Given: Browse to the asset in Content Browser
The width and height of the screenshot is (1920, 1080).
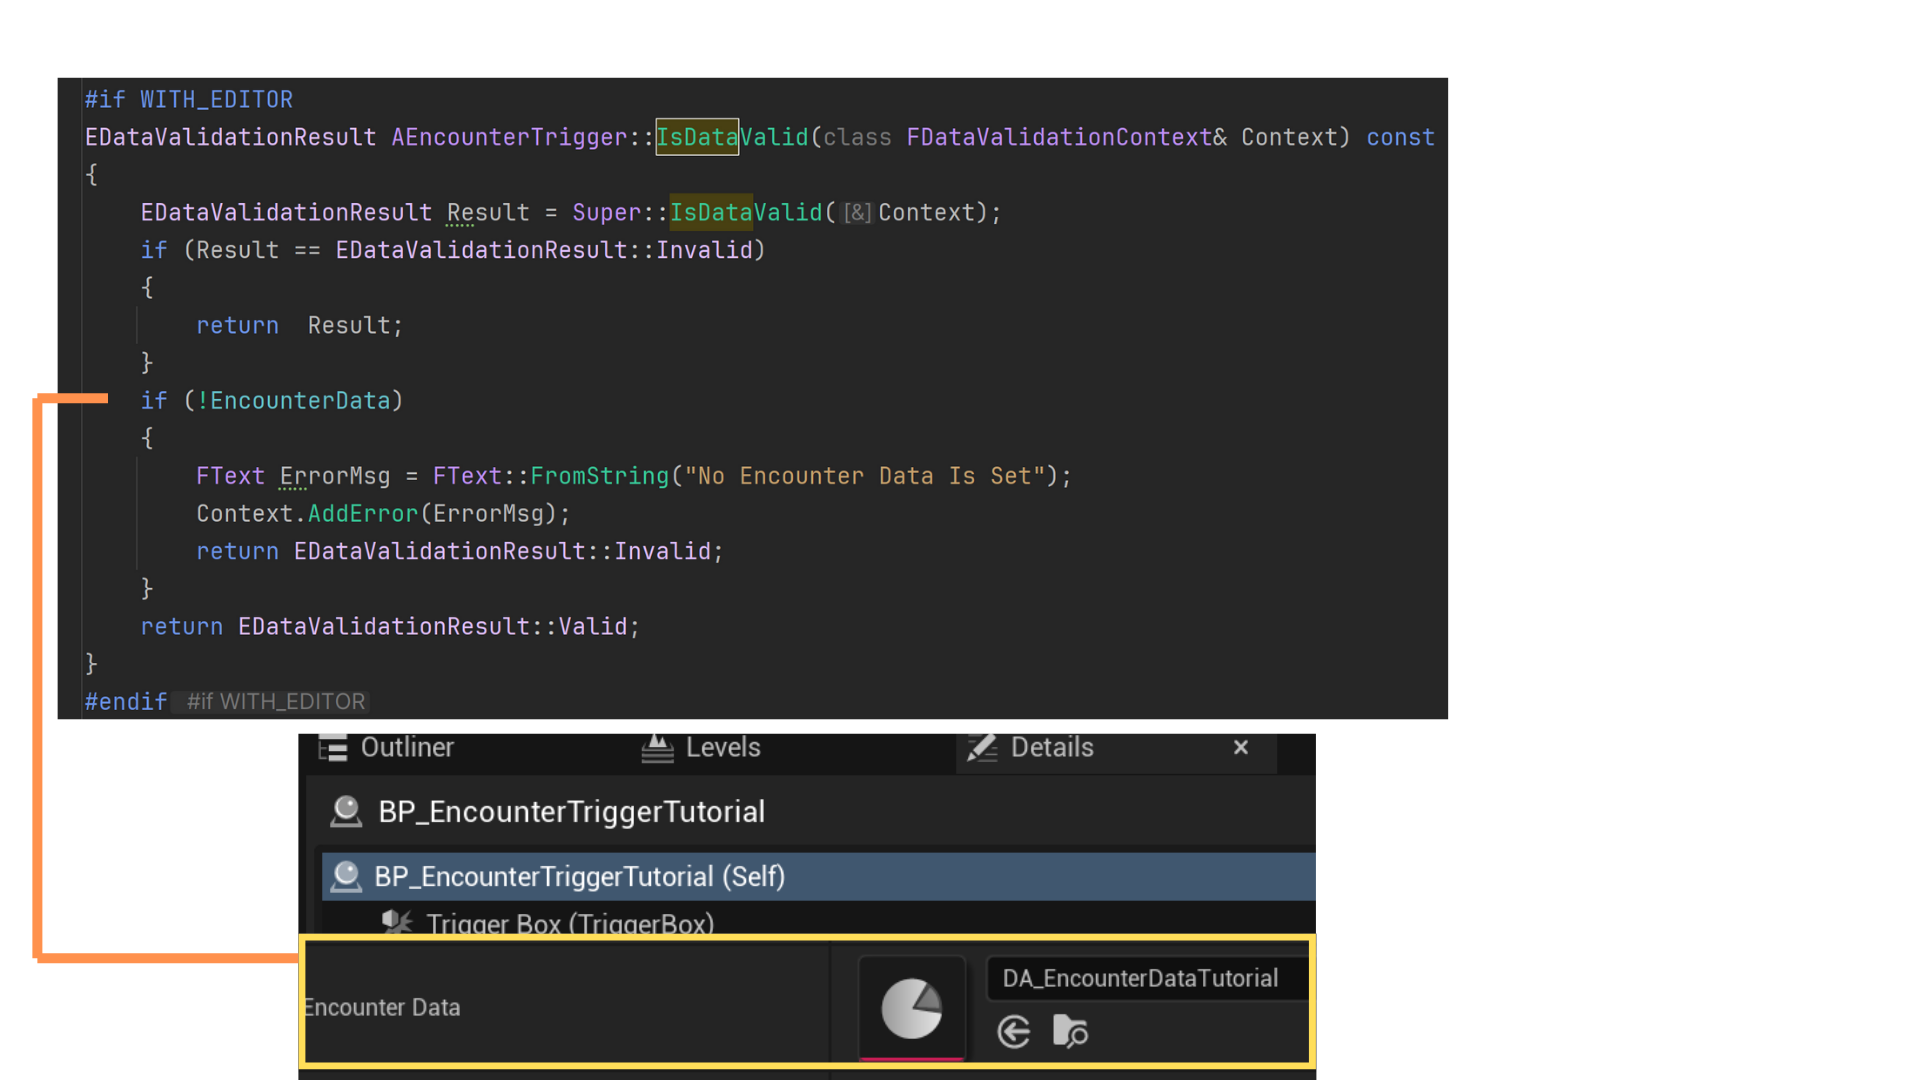Looking at the screenshot, I should tap(1070, 1031).
